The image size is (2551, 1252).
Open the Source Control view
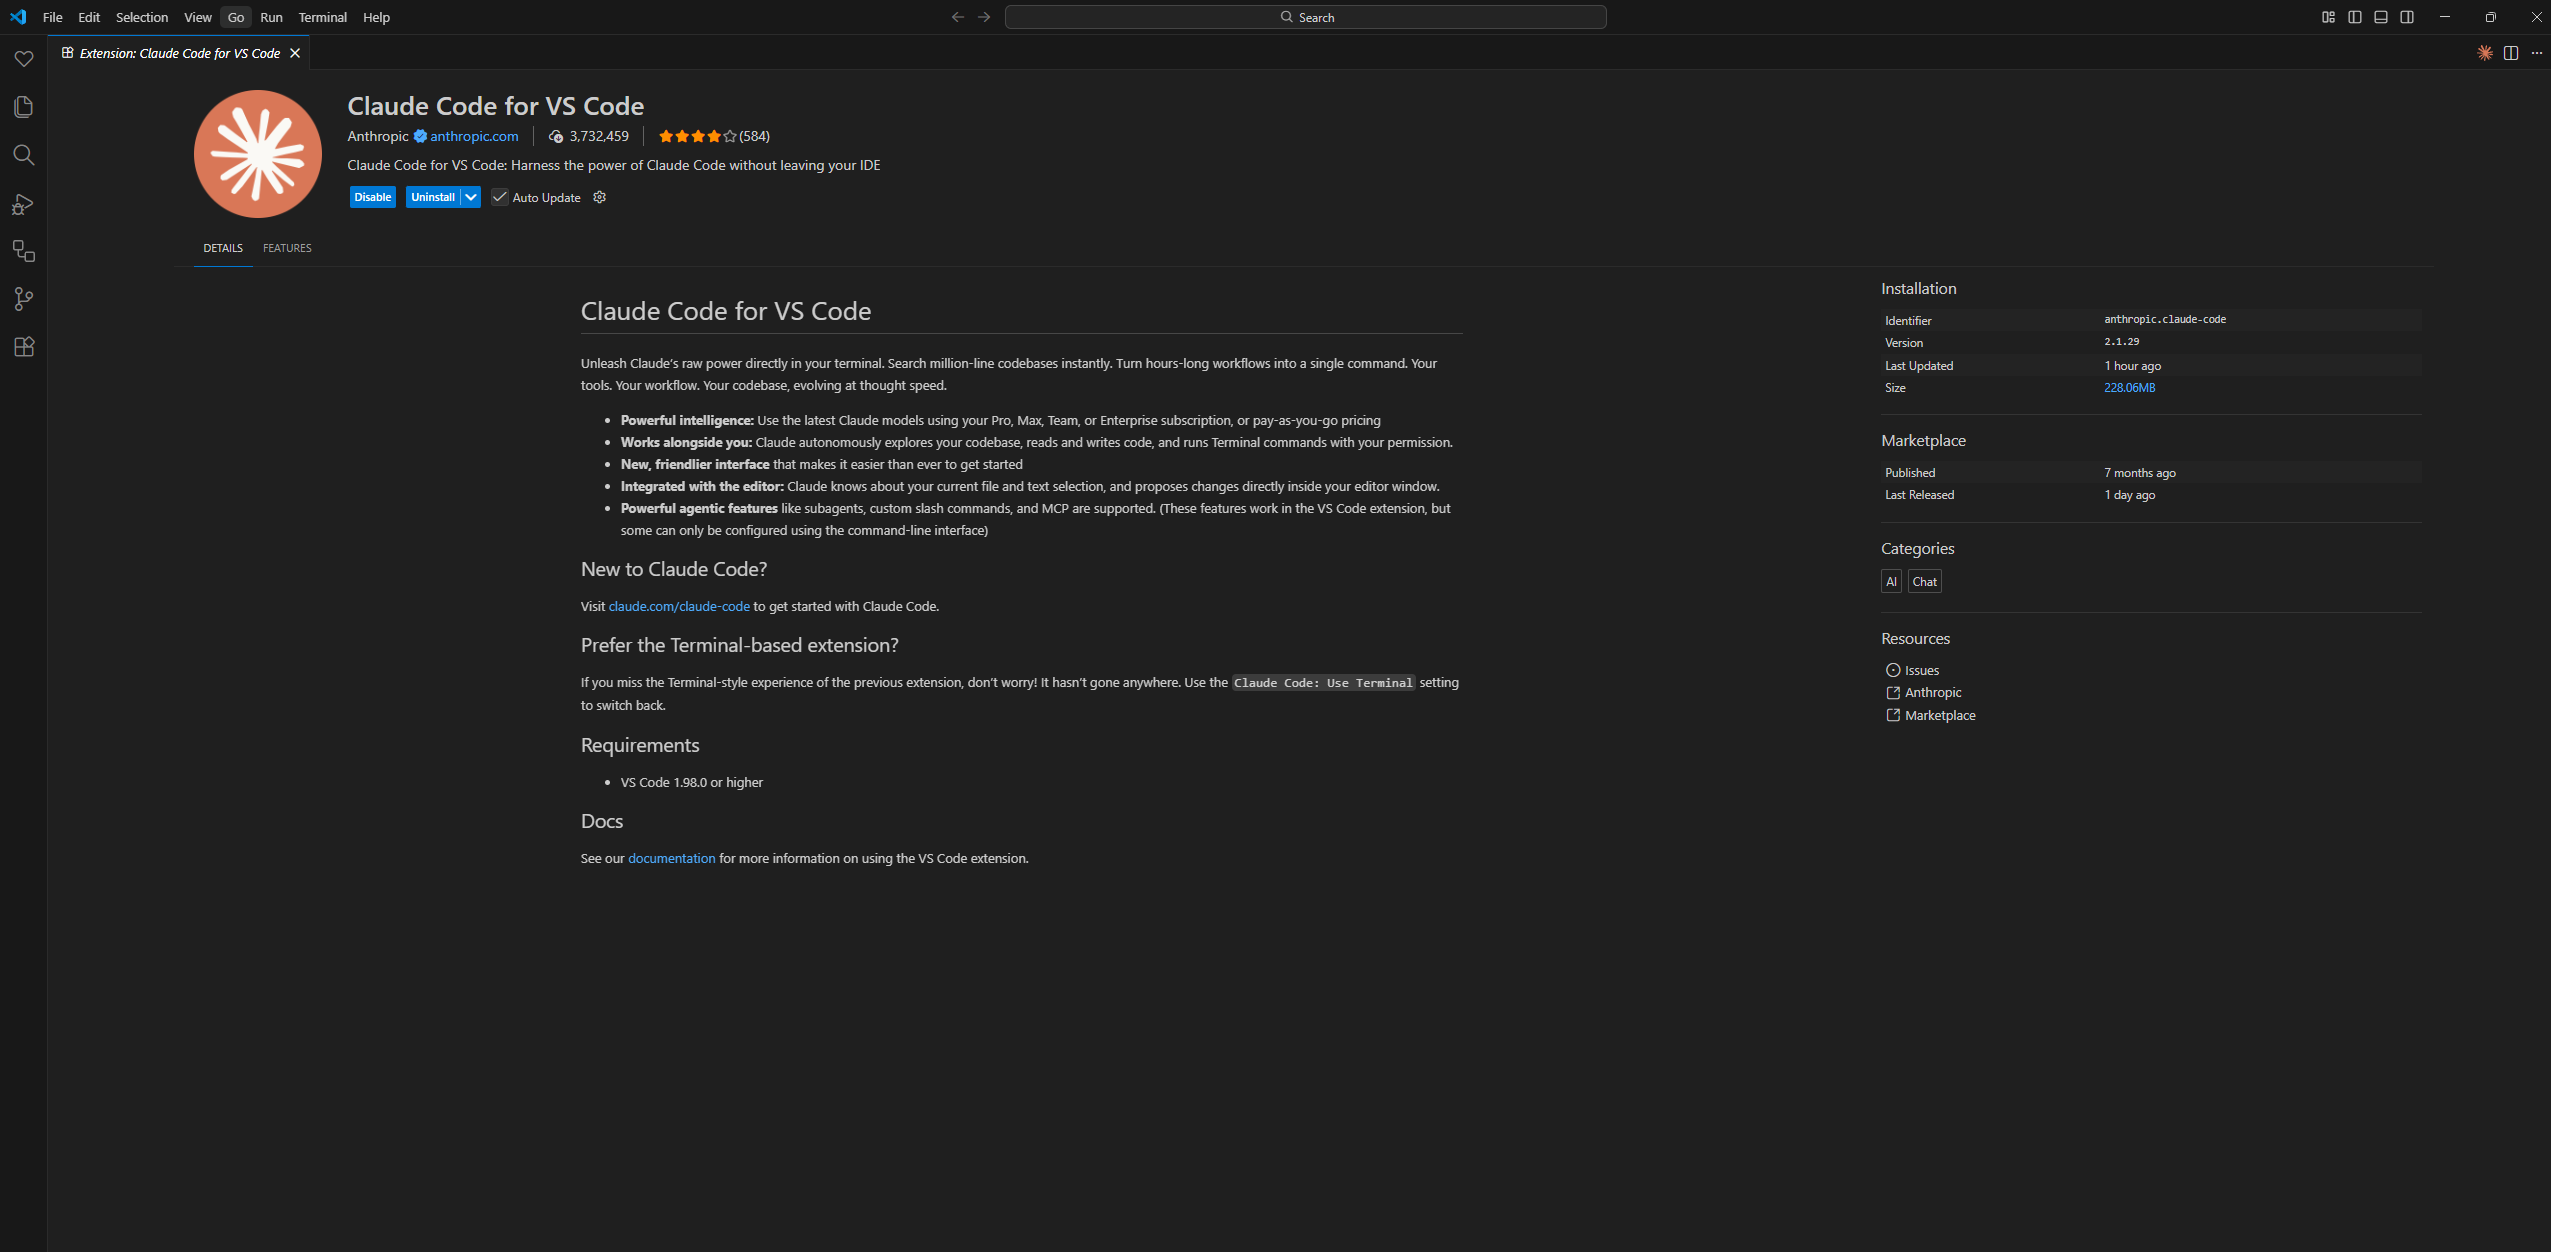click(x=23, y=299)
